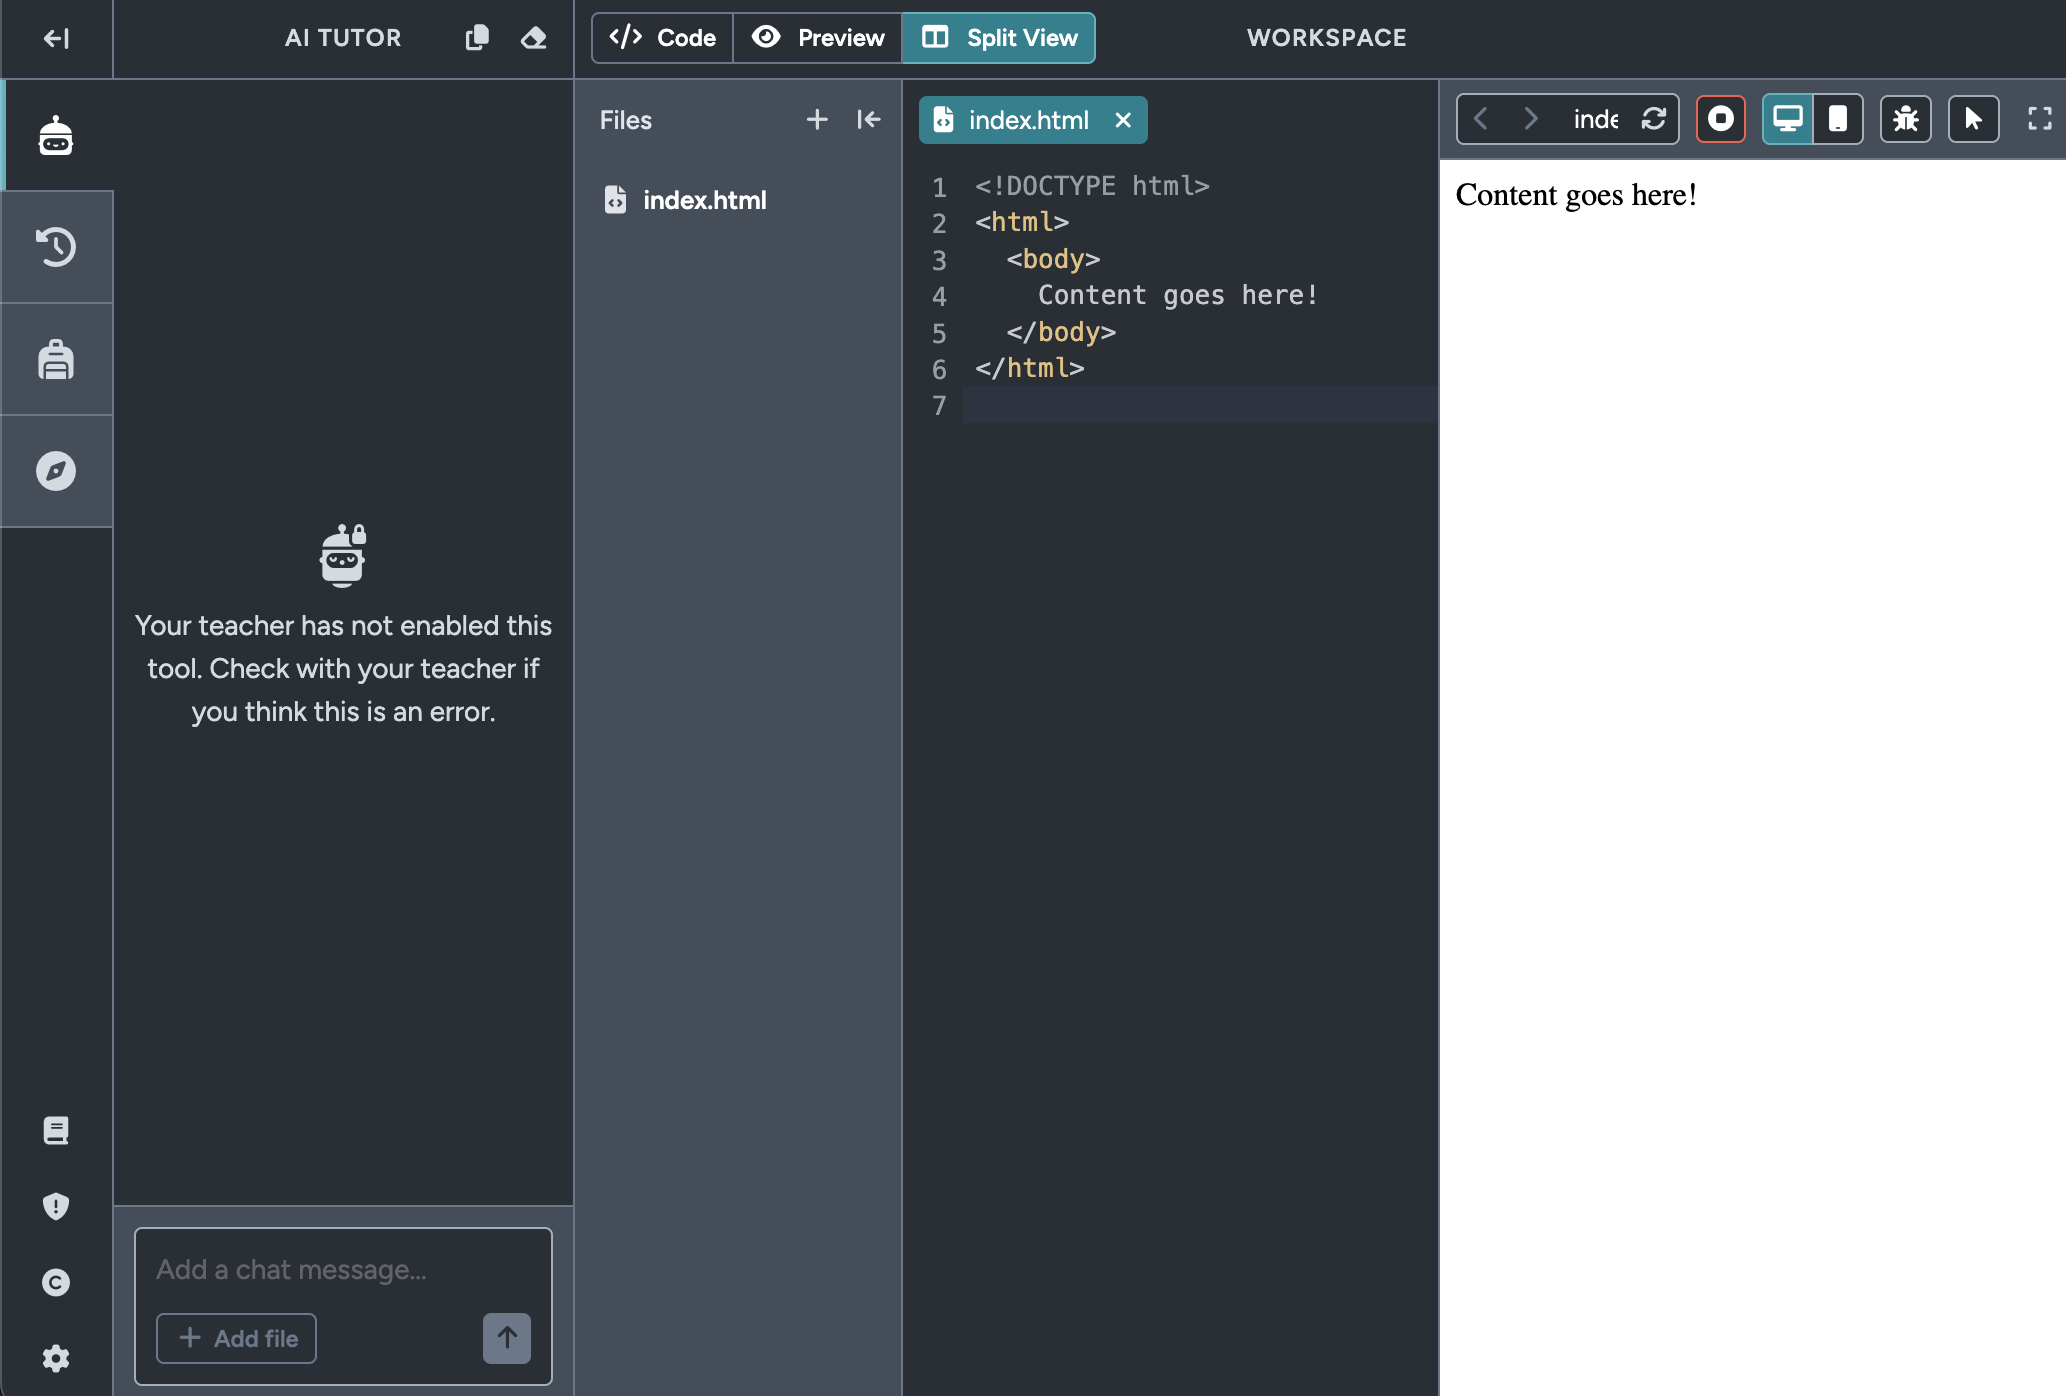This screenshot has width=2066, height=1396.
Task: Click the <!DOCTYPE html> code line
Action: coord(1093,186)
